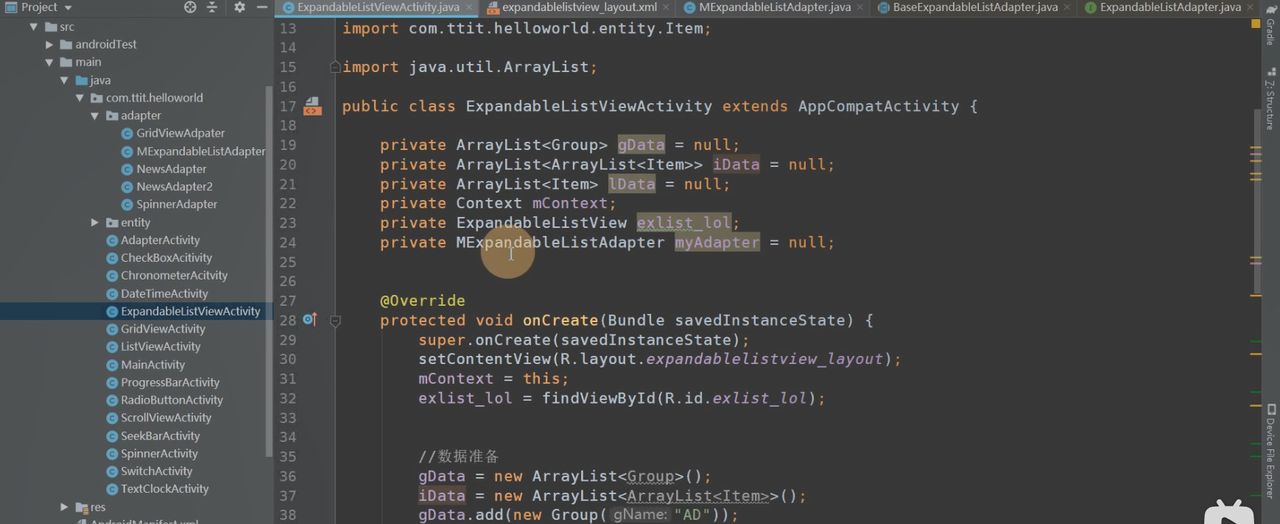Hide the Project panel with the minimize icon
This screenshot has height=524, width=1280.
point(261,7)
